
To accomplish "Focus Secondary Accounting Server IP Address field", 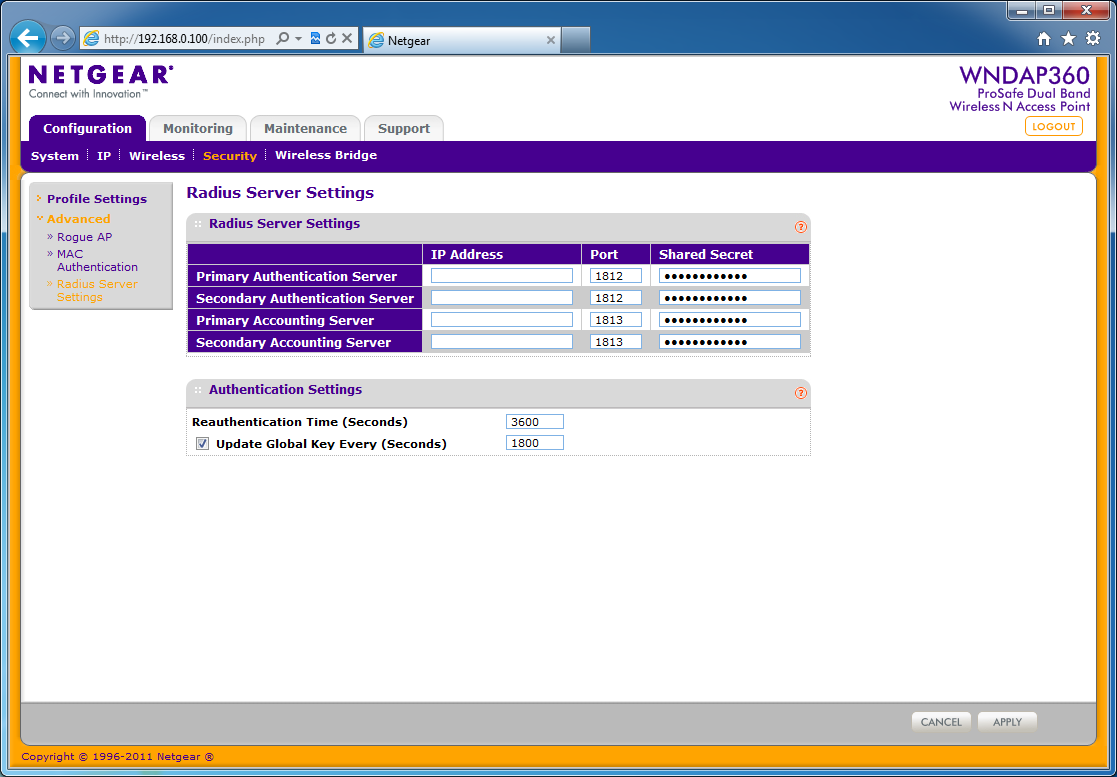I will click(502, 342).
